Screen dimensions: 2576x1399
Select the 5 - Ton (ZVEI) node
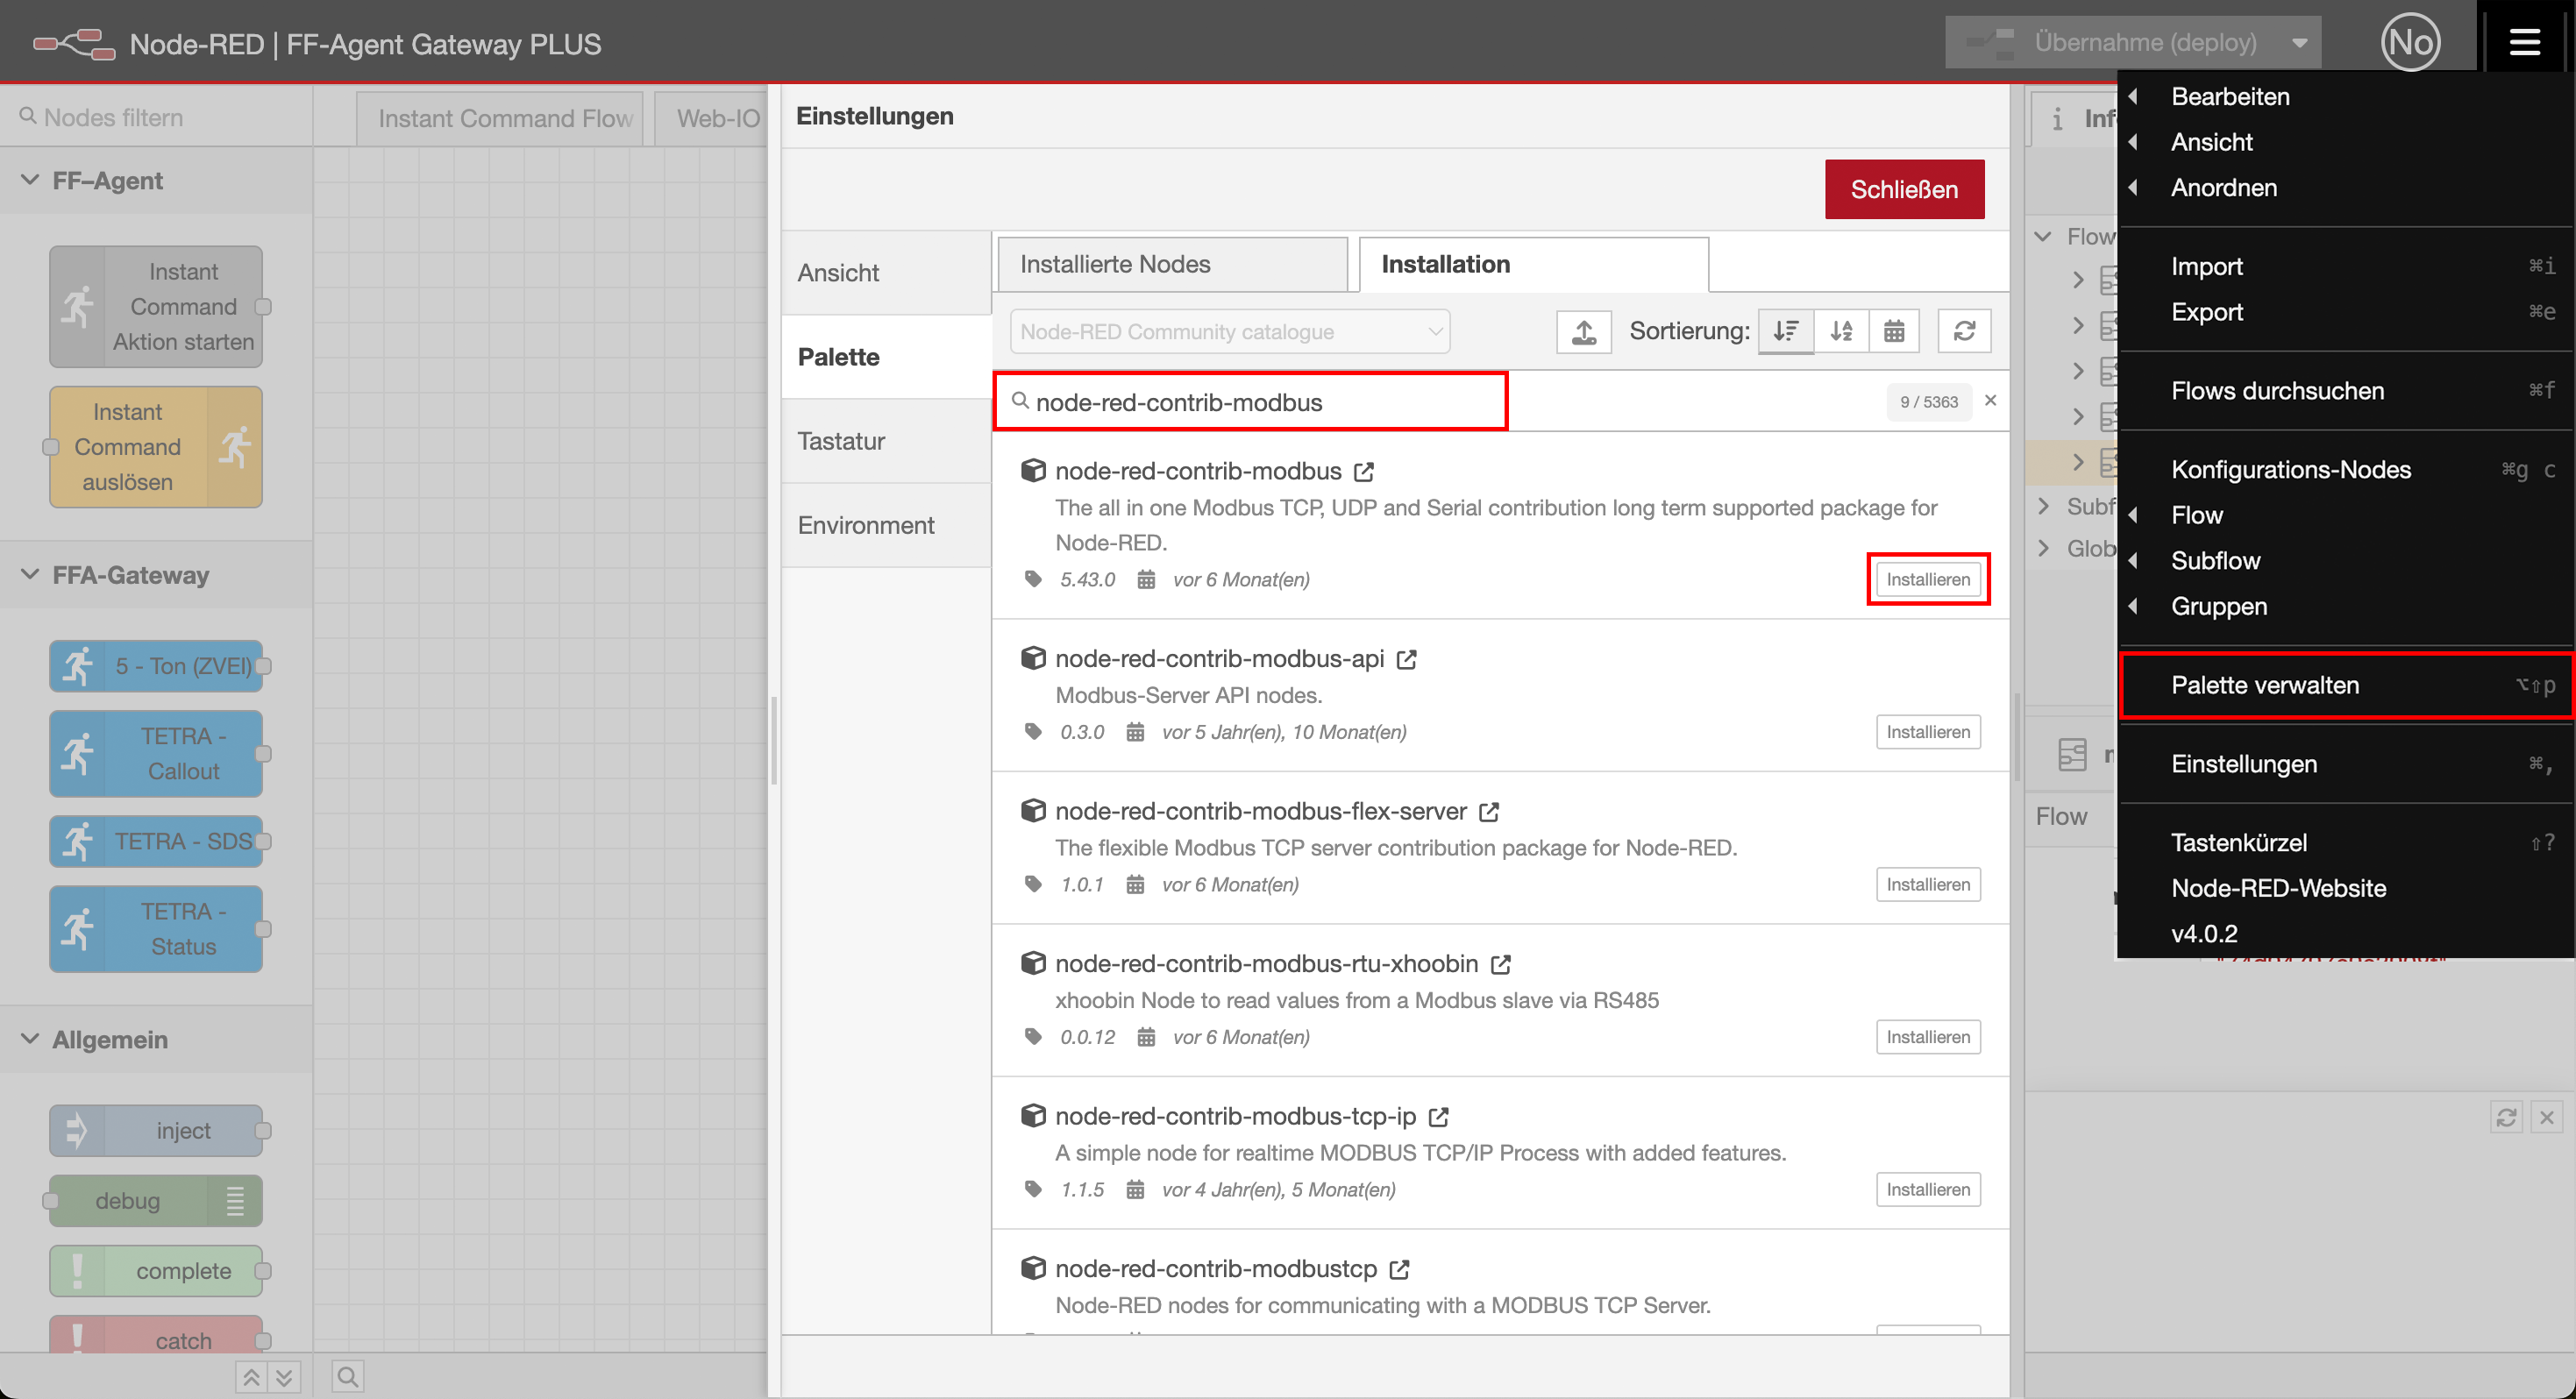[x=156, y=666]
